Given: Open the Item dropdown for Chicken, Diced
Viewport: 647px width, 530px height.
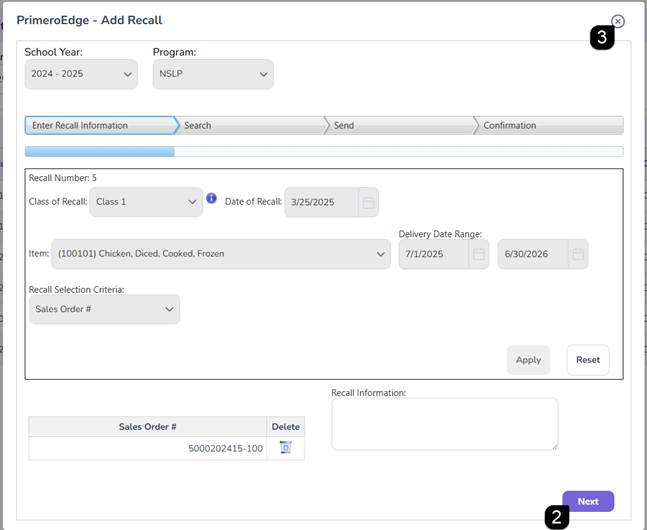Looking at the screenshot, I should click(221, 254).
